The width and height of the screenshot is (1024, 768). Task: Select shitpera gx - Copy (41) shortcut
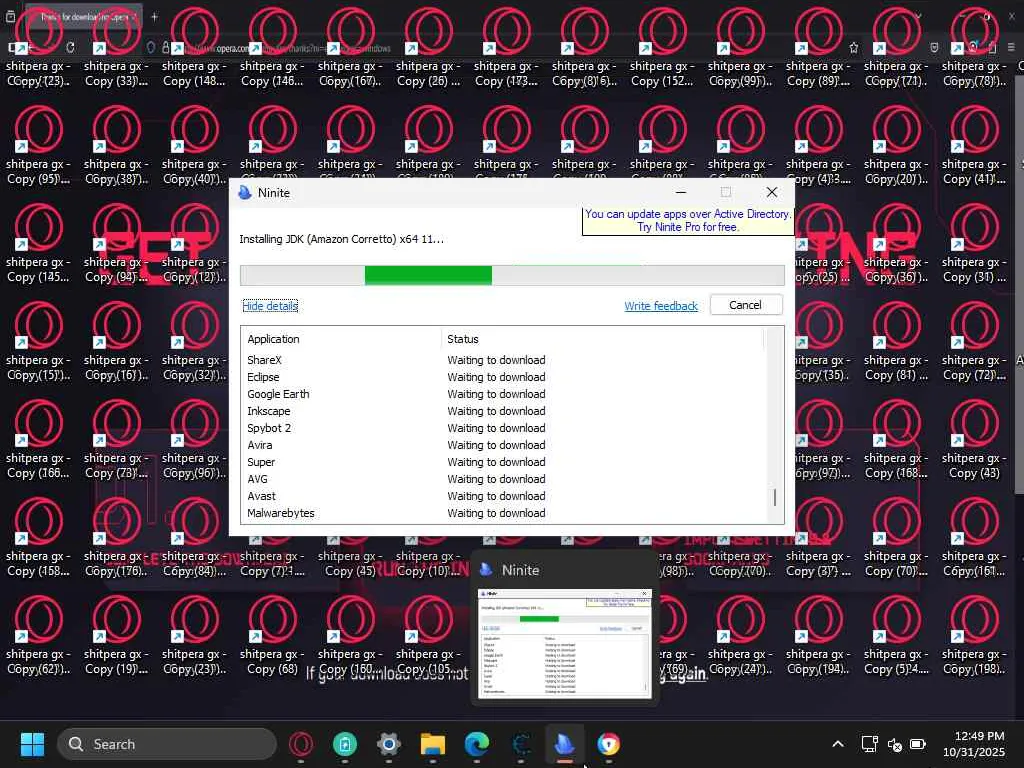pyautogui.click(x=974, y=145)
